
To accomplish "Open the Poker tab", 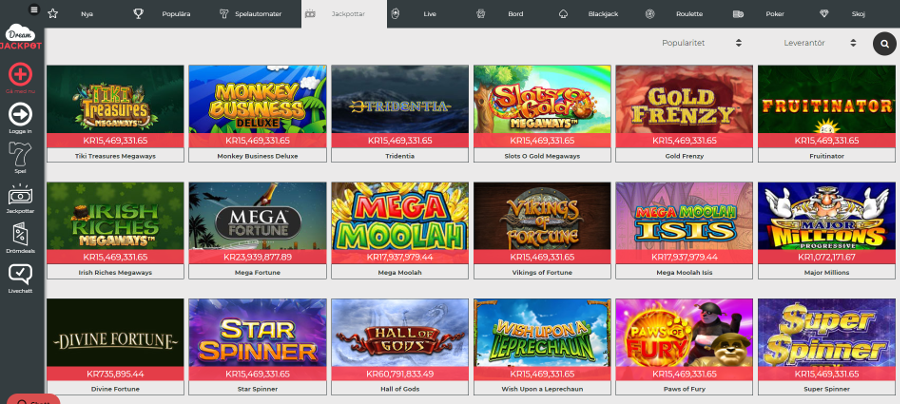I will point(775,14).
